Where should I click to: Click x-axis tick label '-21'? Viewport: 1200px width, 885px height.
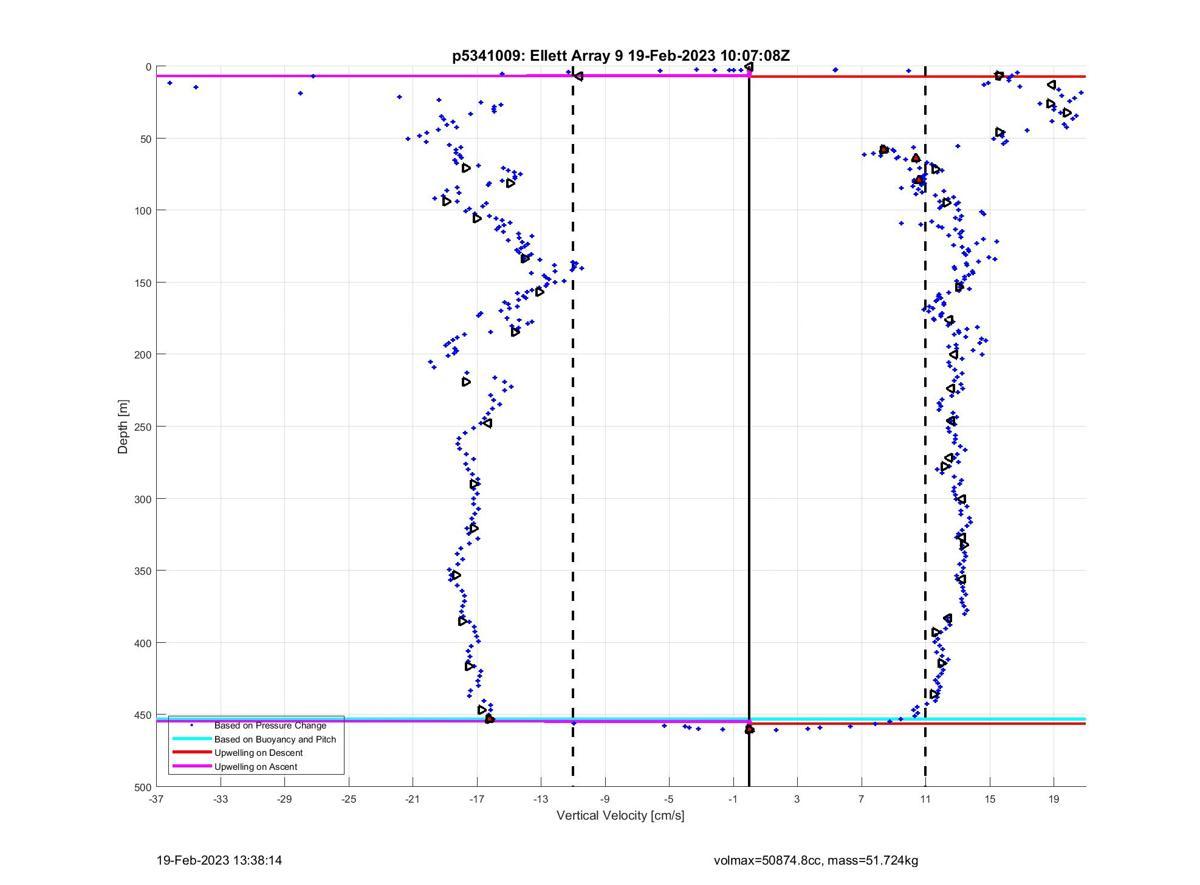(x=412, y=799)
